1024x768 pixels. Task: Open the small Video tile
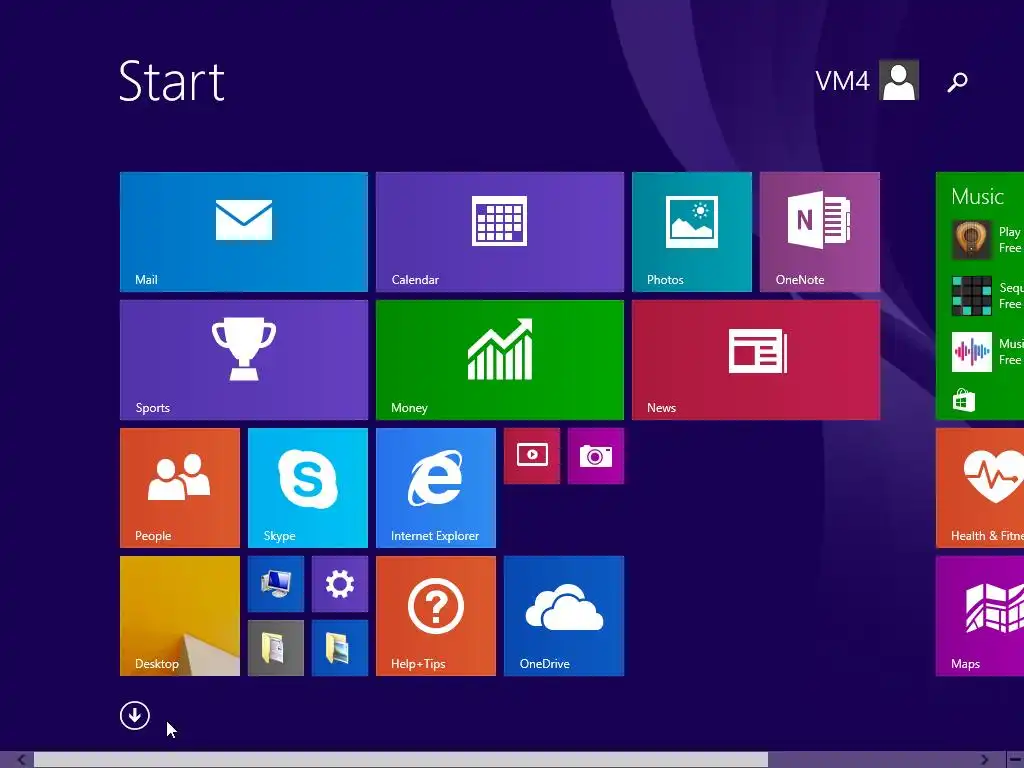[x=532, y=456]
